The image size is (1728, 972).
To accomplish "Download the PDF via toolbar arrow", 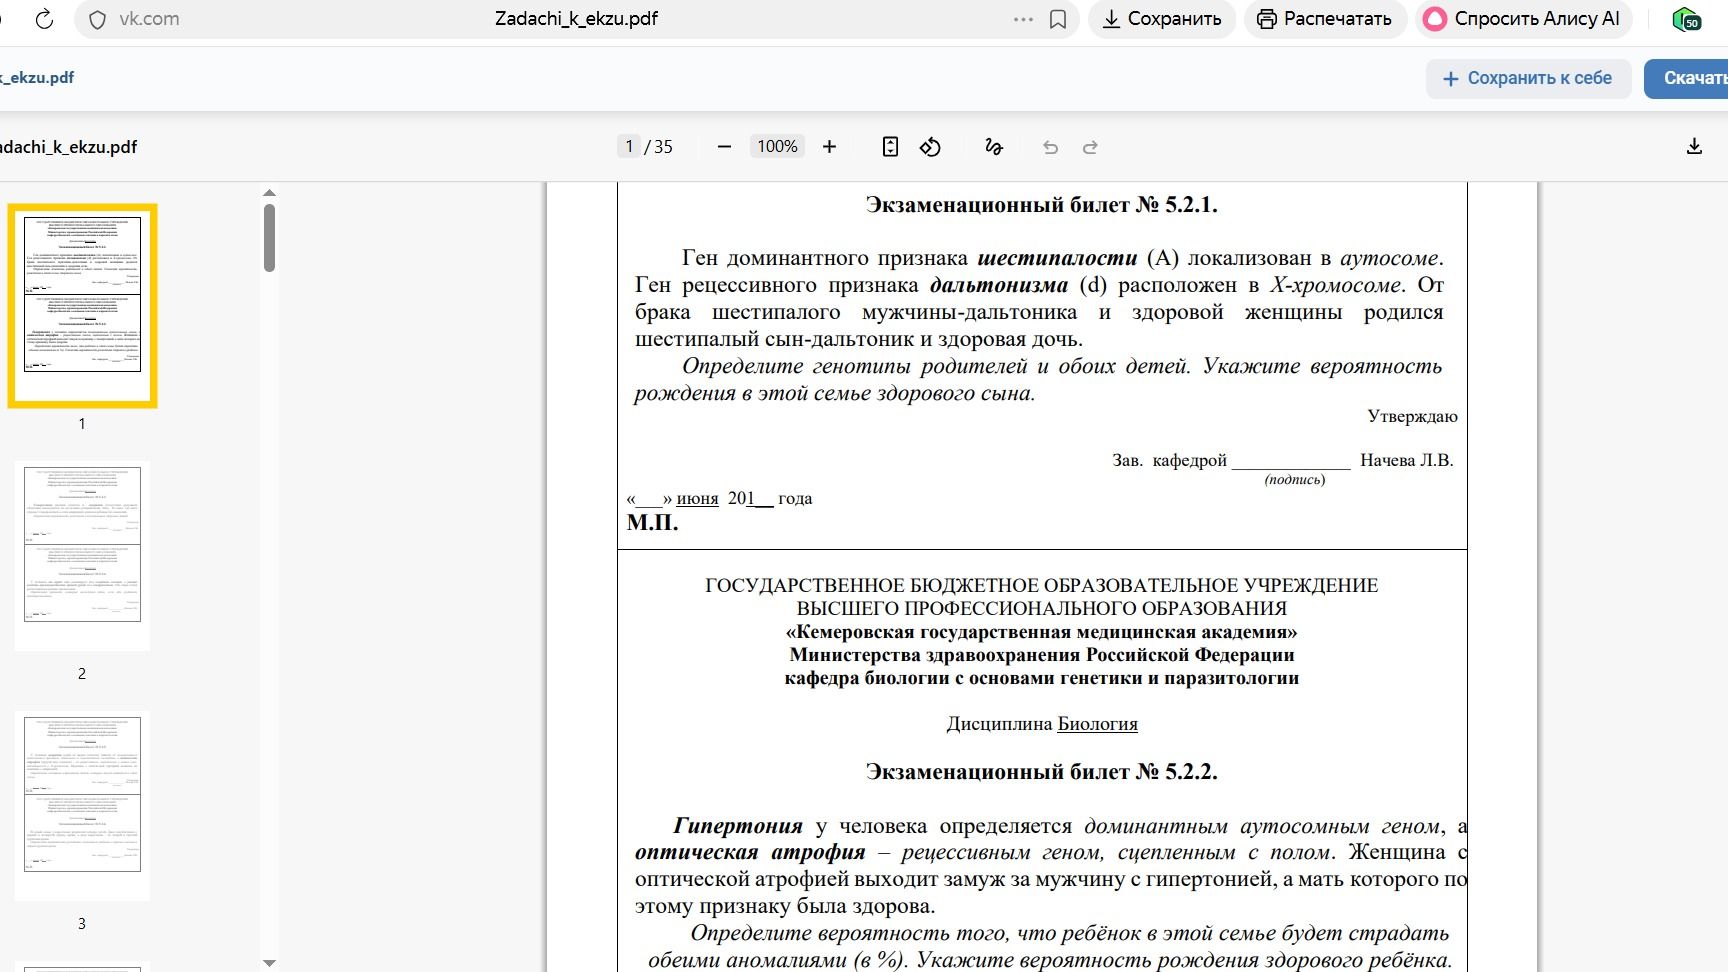I will (x=1694, y=147).
